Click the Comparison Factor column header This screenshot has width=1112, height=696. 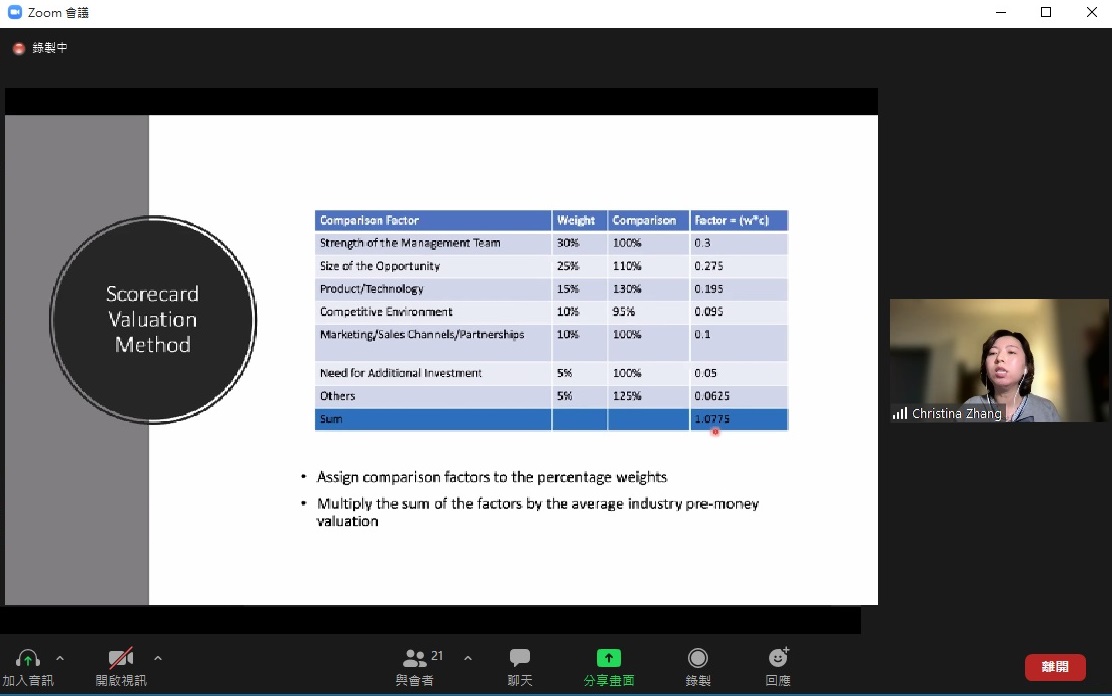click(433, 221)
